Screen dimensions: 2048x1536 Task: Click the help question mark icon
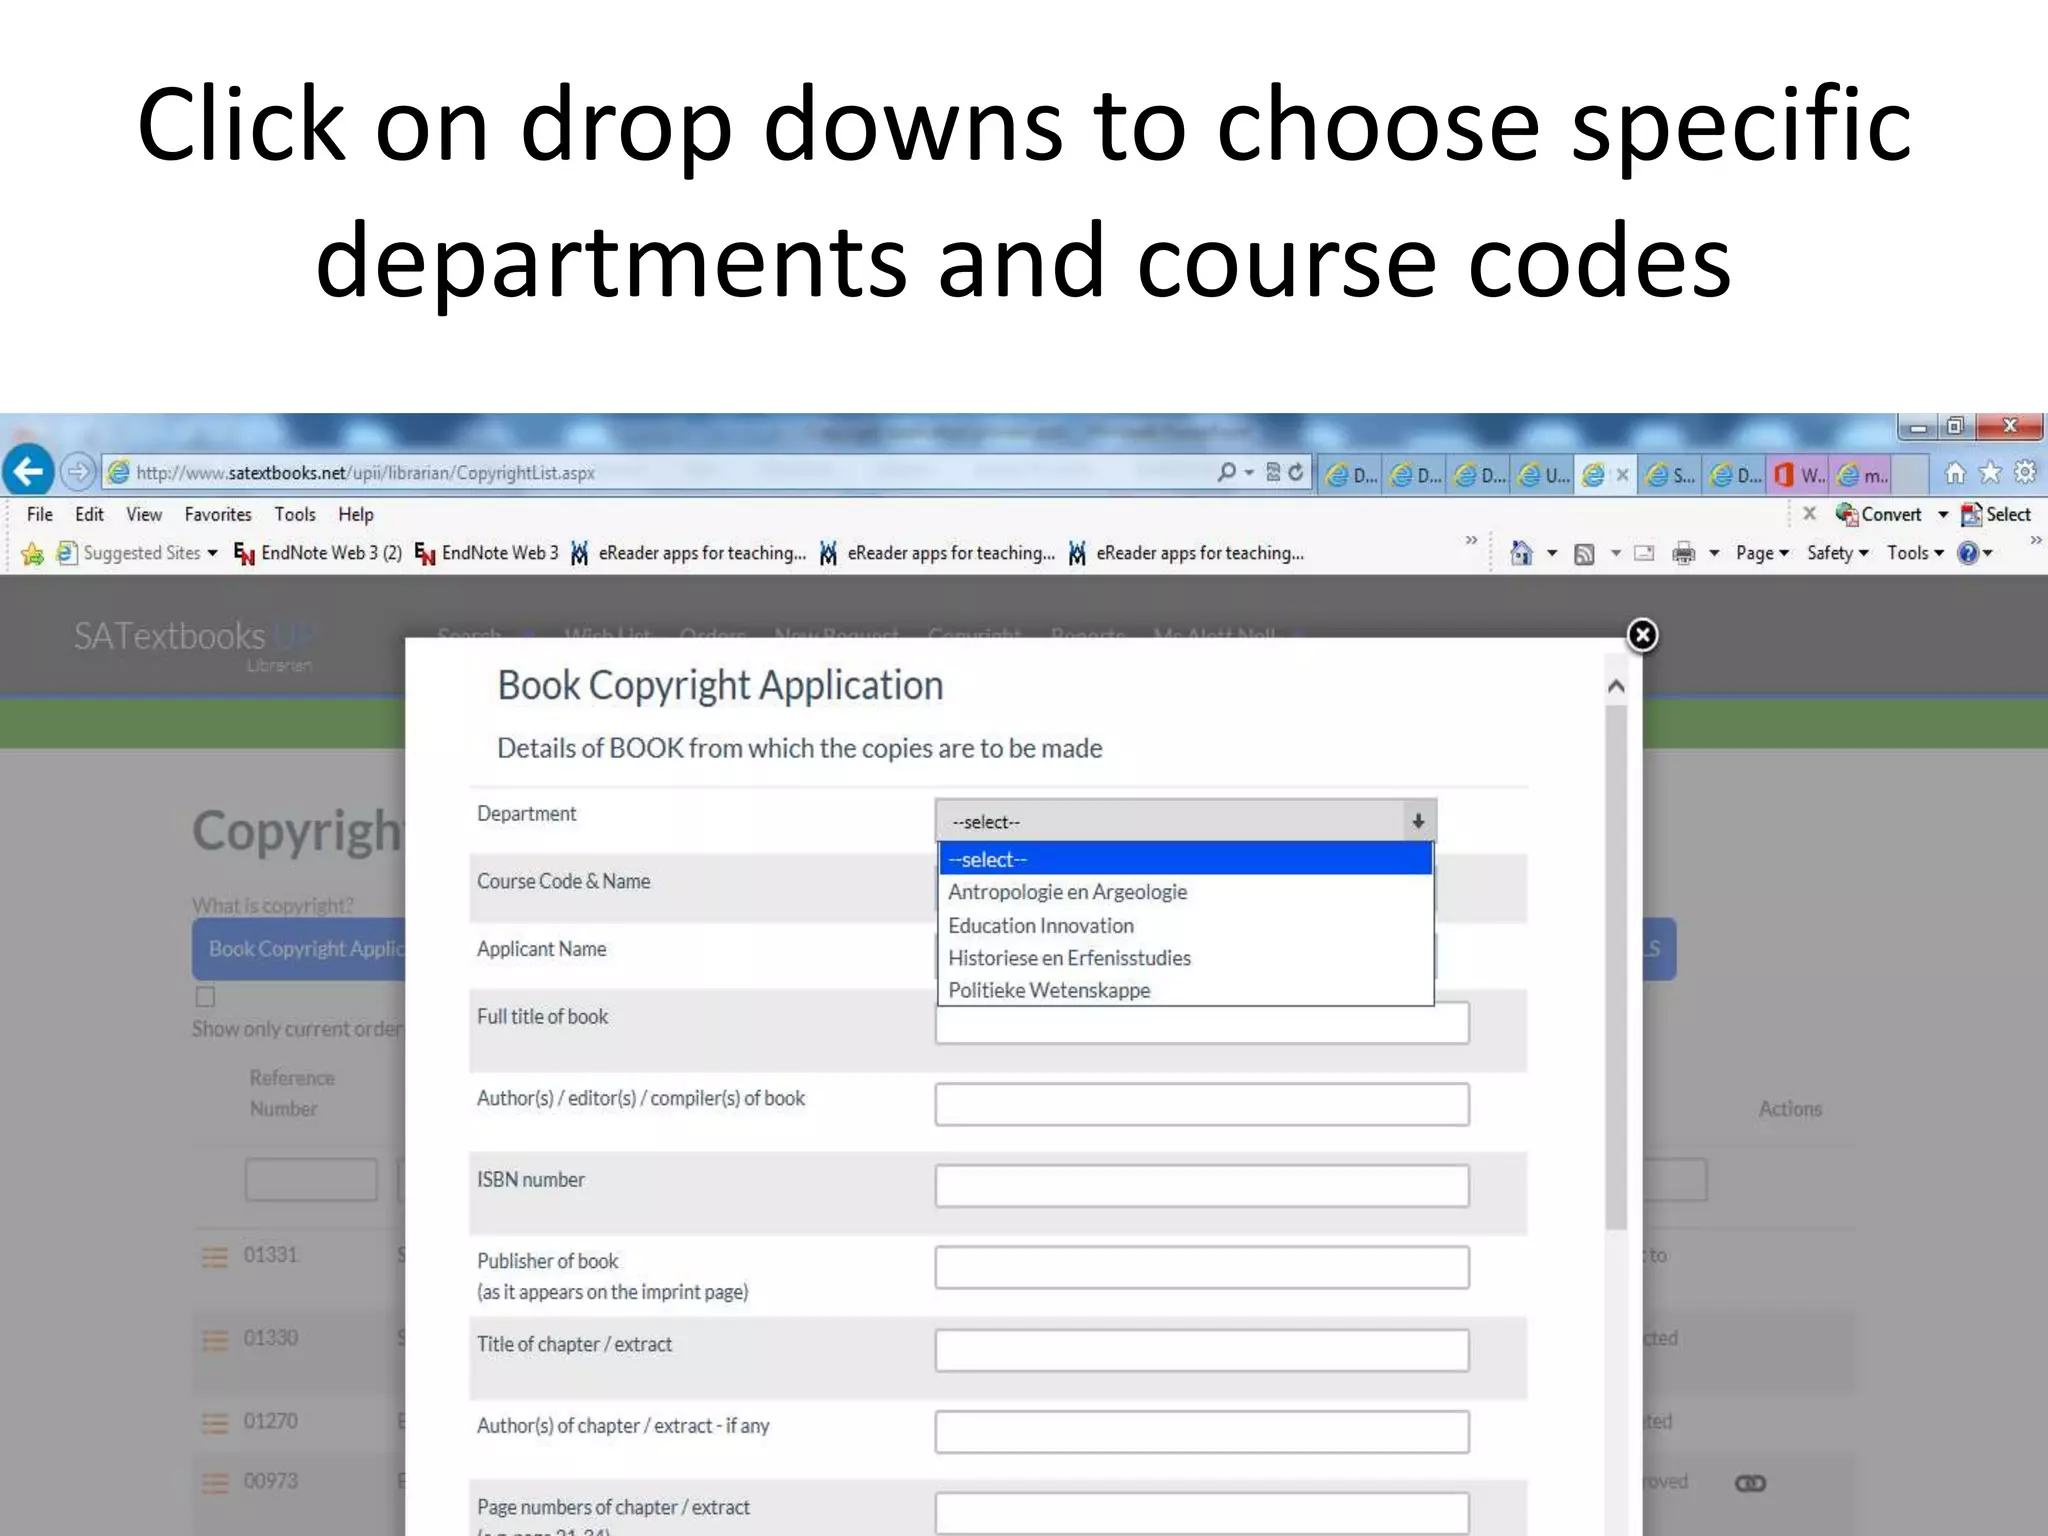(x=1968, y=553)
